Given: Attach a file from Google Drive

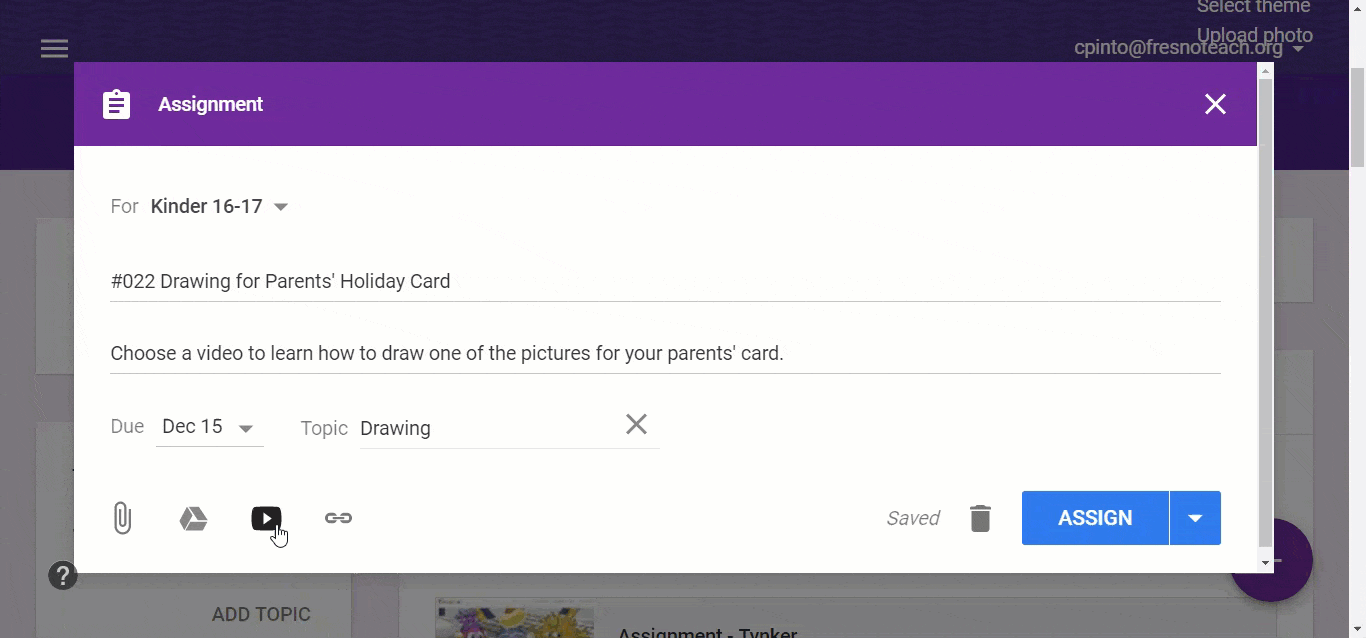Looking at the screenshot, I should coord(193,518).
